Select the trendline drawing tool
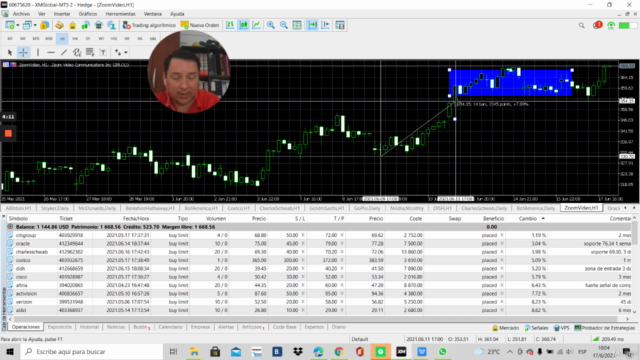 (64, 52)
